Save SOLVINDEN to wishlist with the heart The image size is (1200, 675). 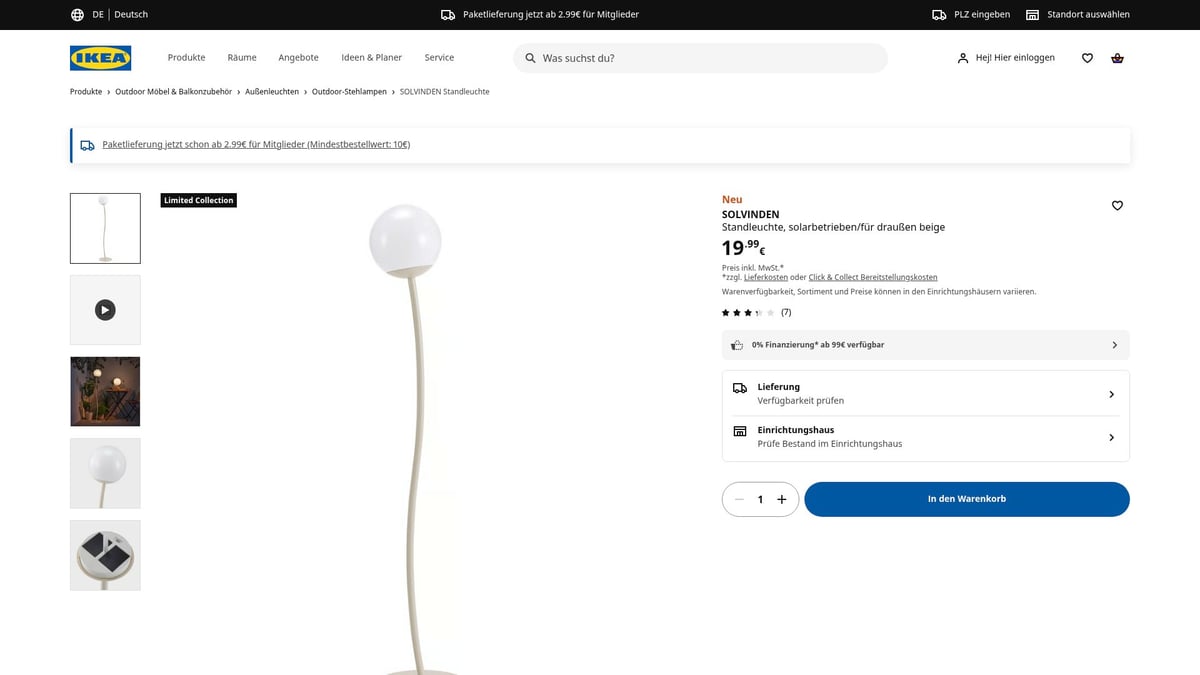coord(1117,205)
